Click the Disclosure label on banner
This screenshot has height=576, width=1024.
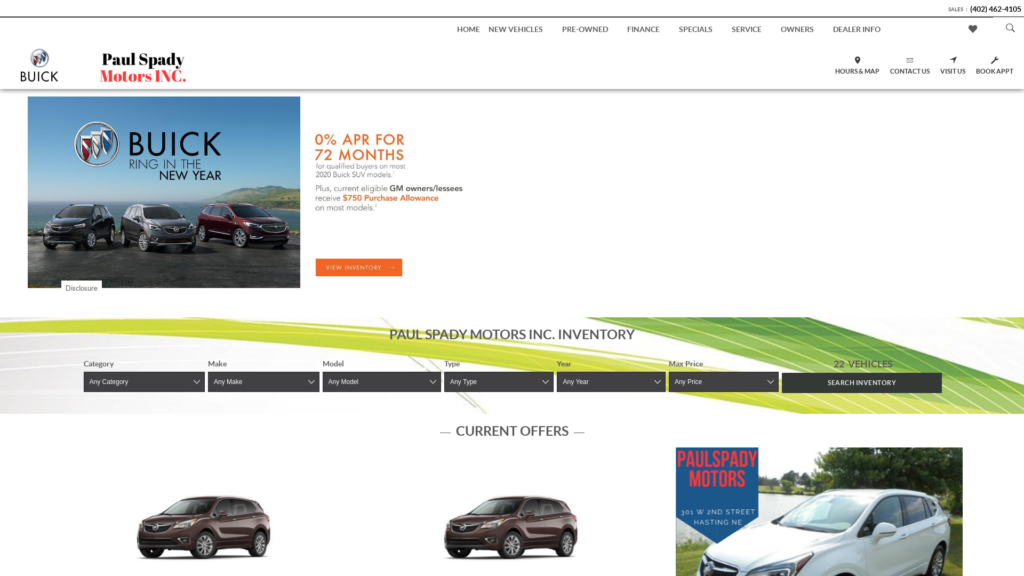click(81, 288)
